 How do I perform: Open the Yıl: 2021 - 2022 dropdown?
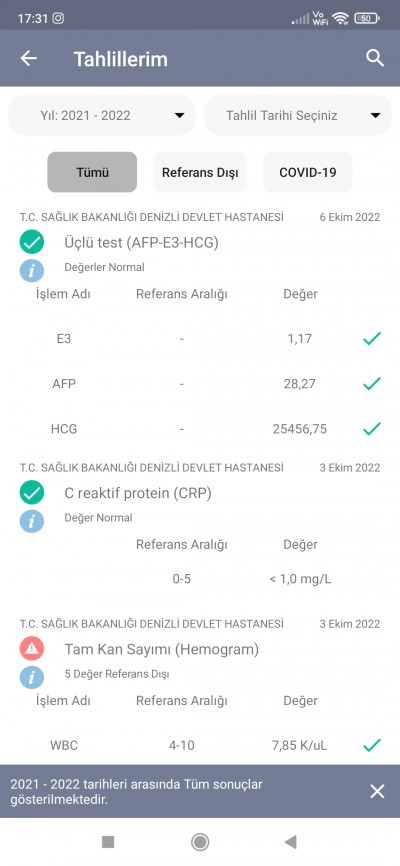pos(102,115)
